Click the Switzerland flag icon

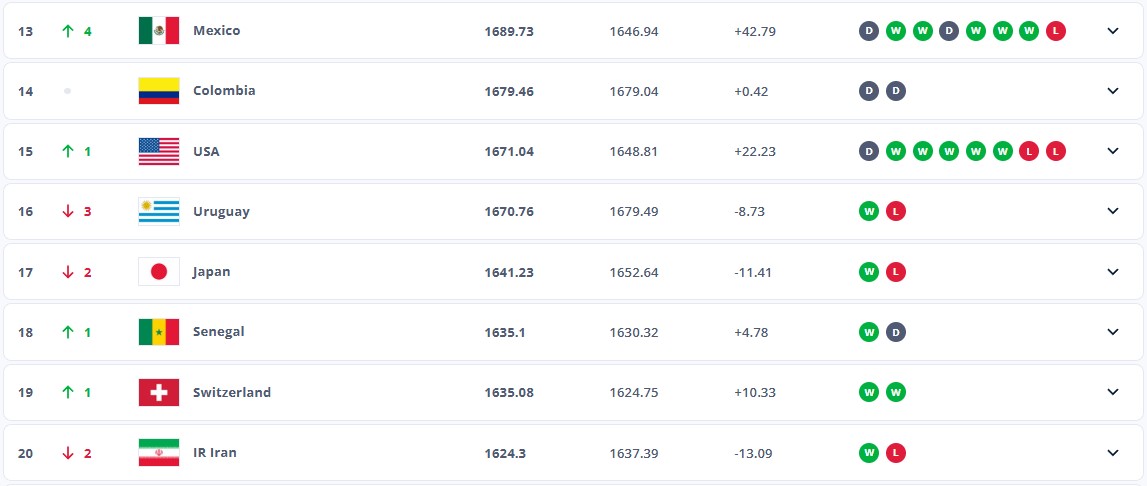158,392
